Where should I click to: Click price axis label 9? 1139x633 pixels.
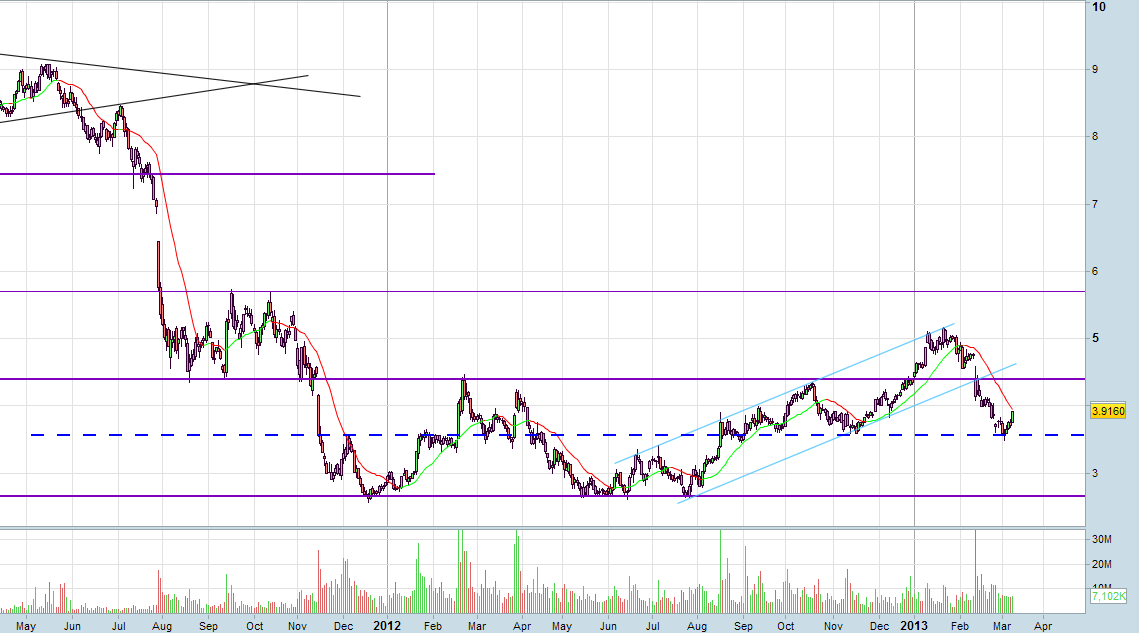point(1095,69)
